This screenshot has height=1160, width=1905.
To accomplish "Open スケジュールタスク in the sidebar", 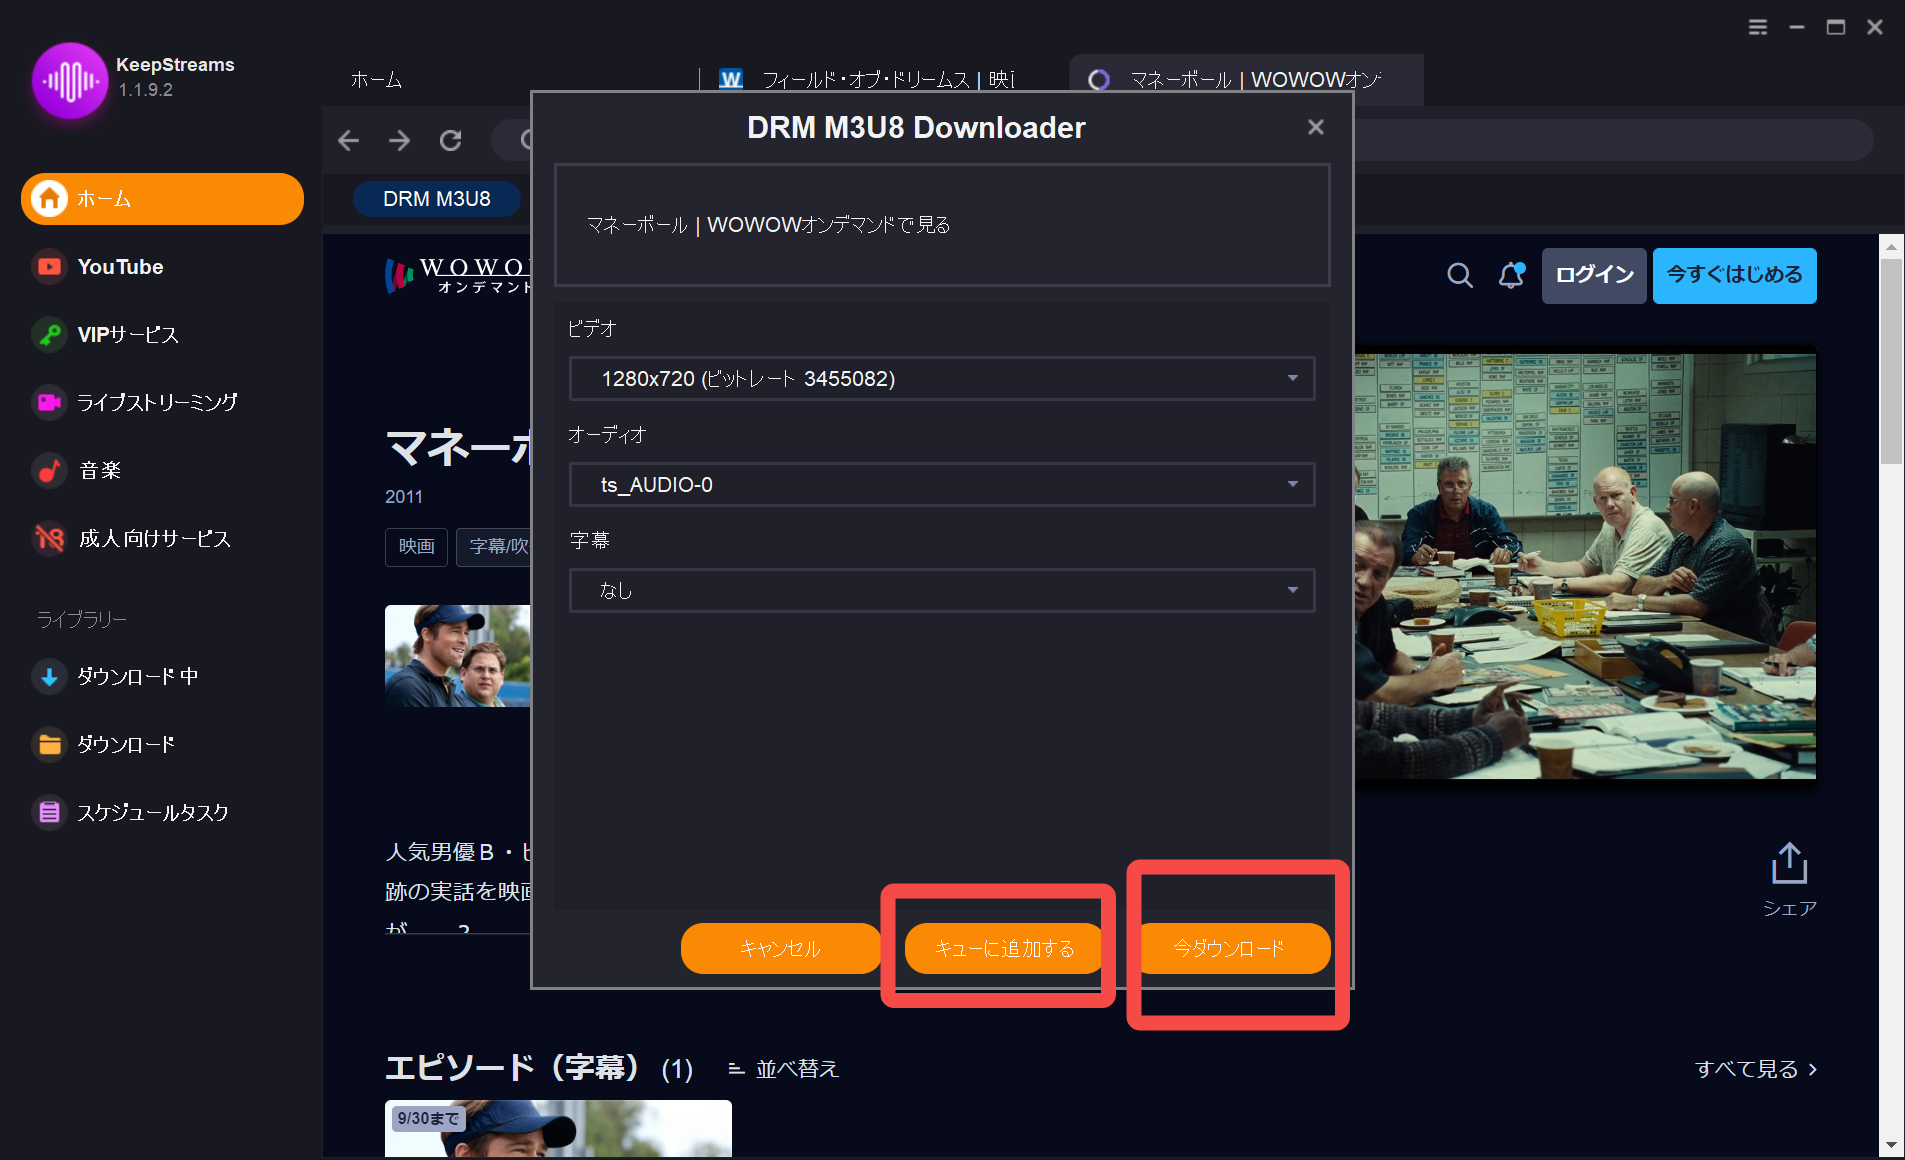I will point(131,812).
